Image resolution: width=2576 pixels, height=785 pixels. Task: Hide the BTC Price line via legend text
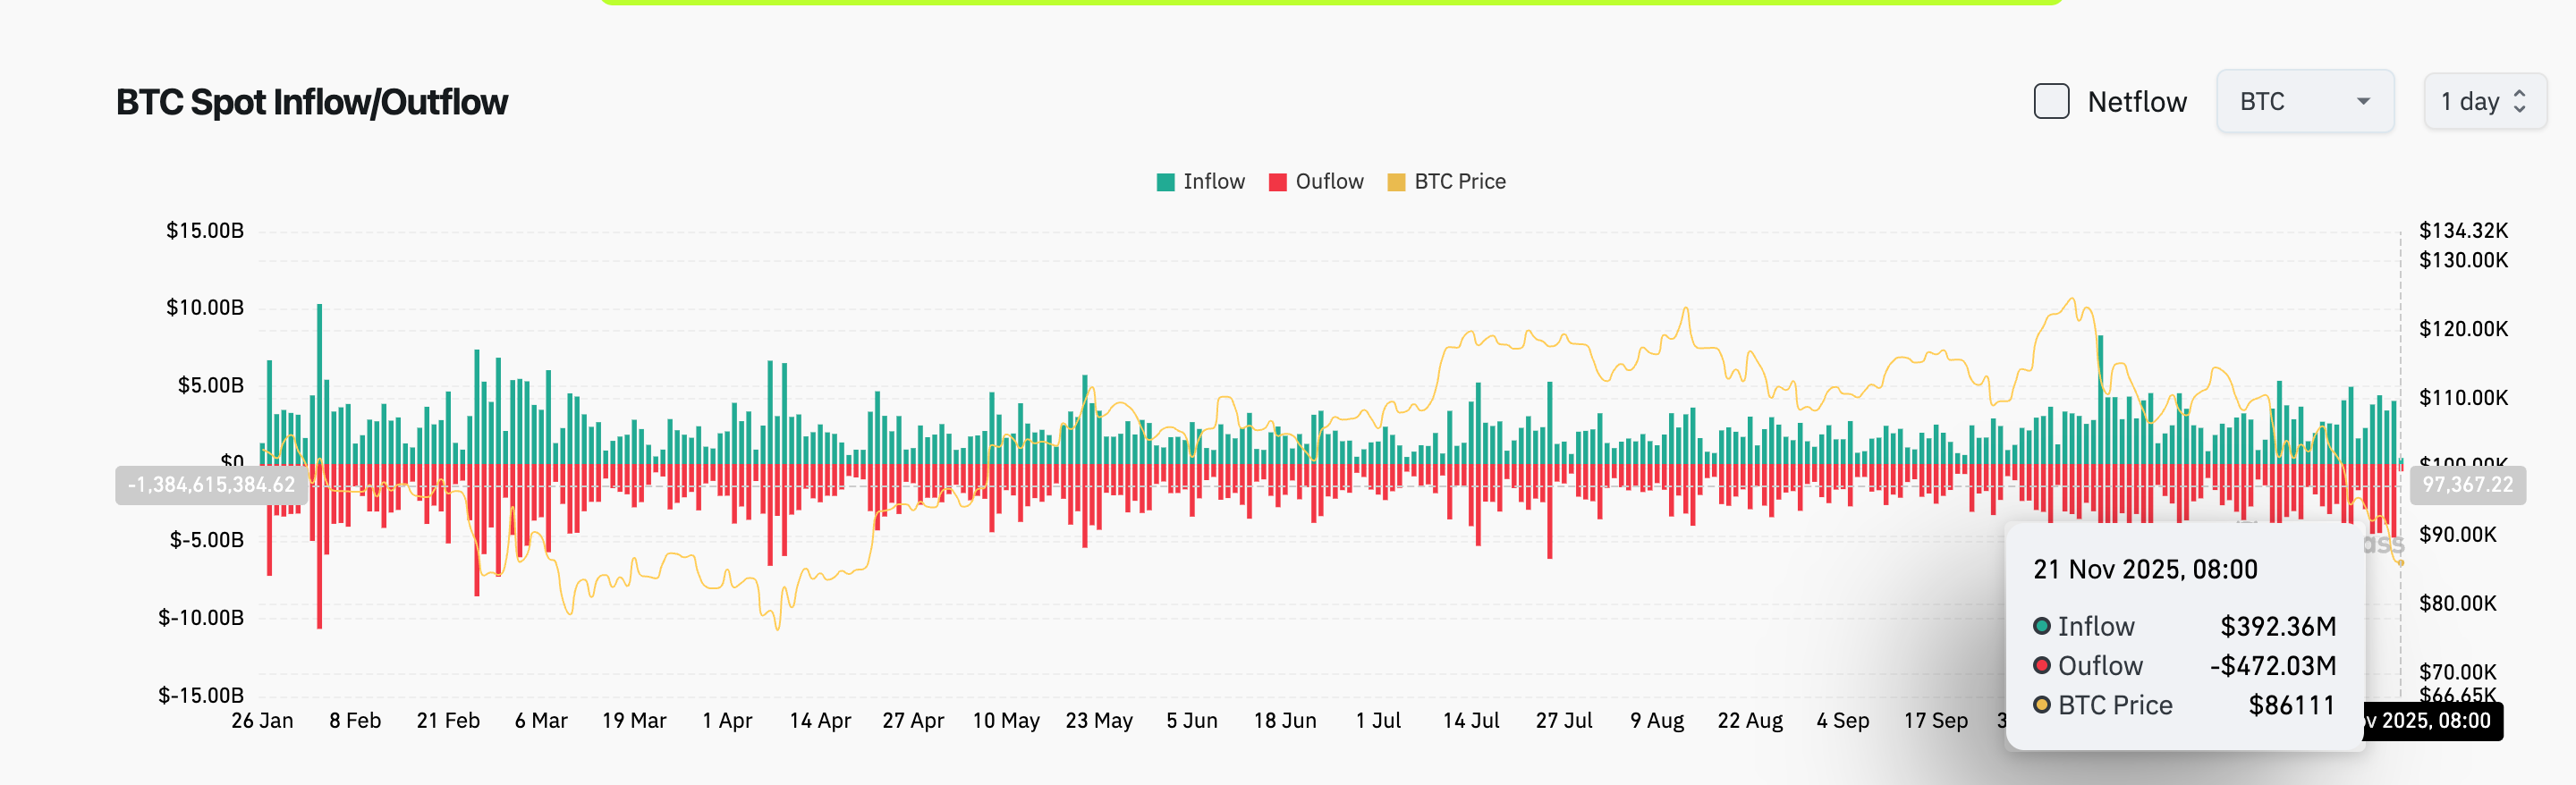tap(1459, 182)
